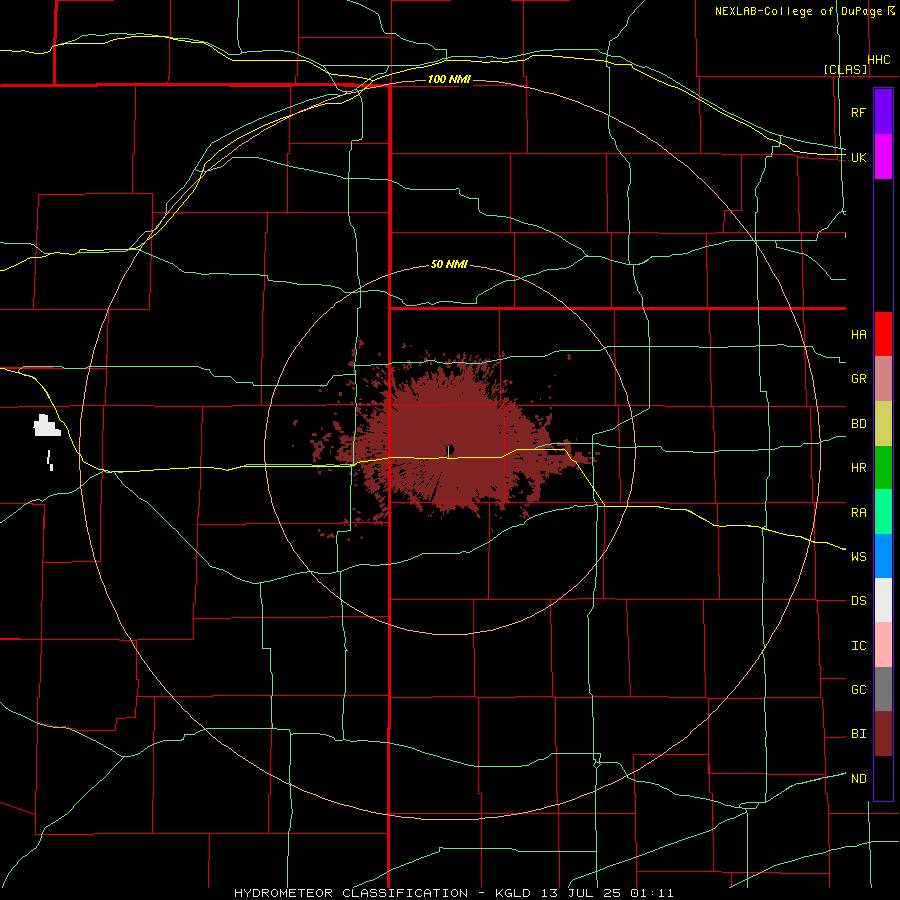Click the "ND" legend label
Screen dimensions: 900x900
coord(858,778)
